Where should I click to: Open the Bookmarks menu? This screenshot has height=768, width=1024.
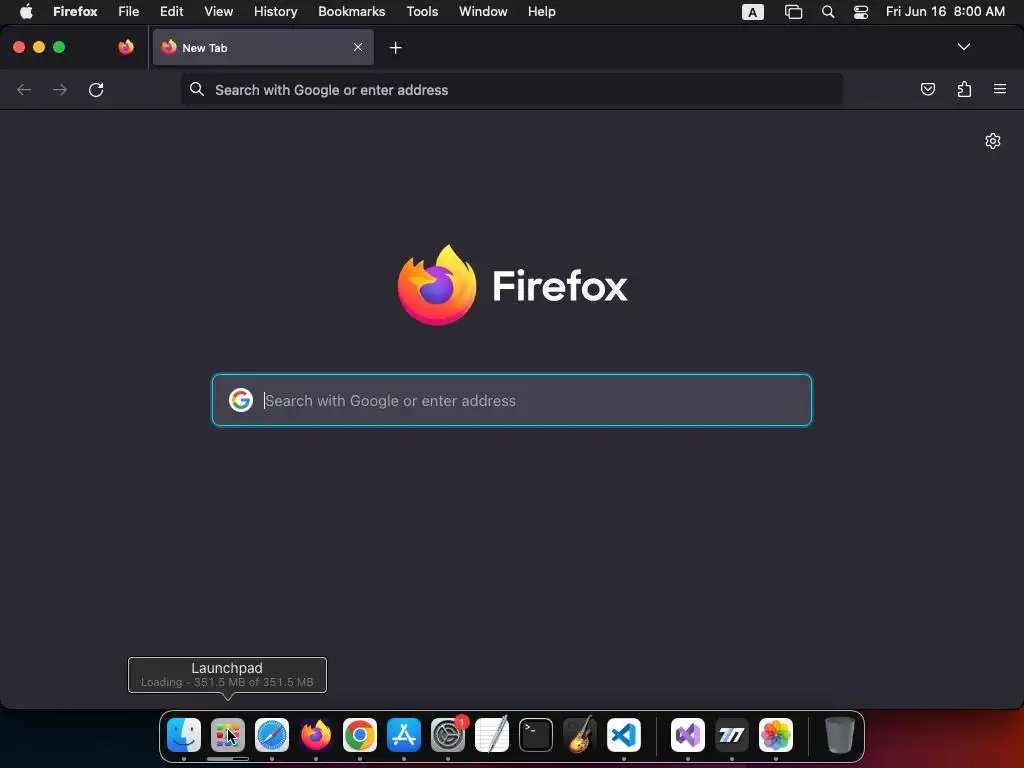(x=351, y=11)
